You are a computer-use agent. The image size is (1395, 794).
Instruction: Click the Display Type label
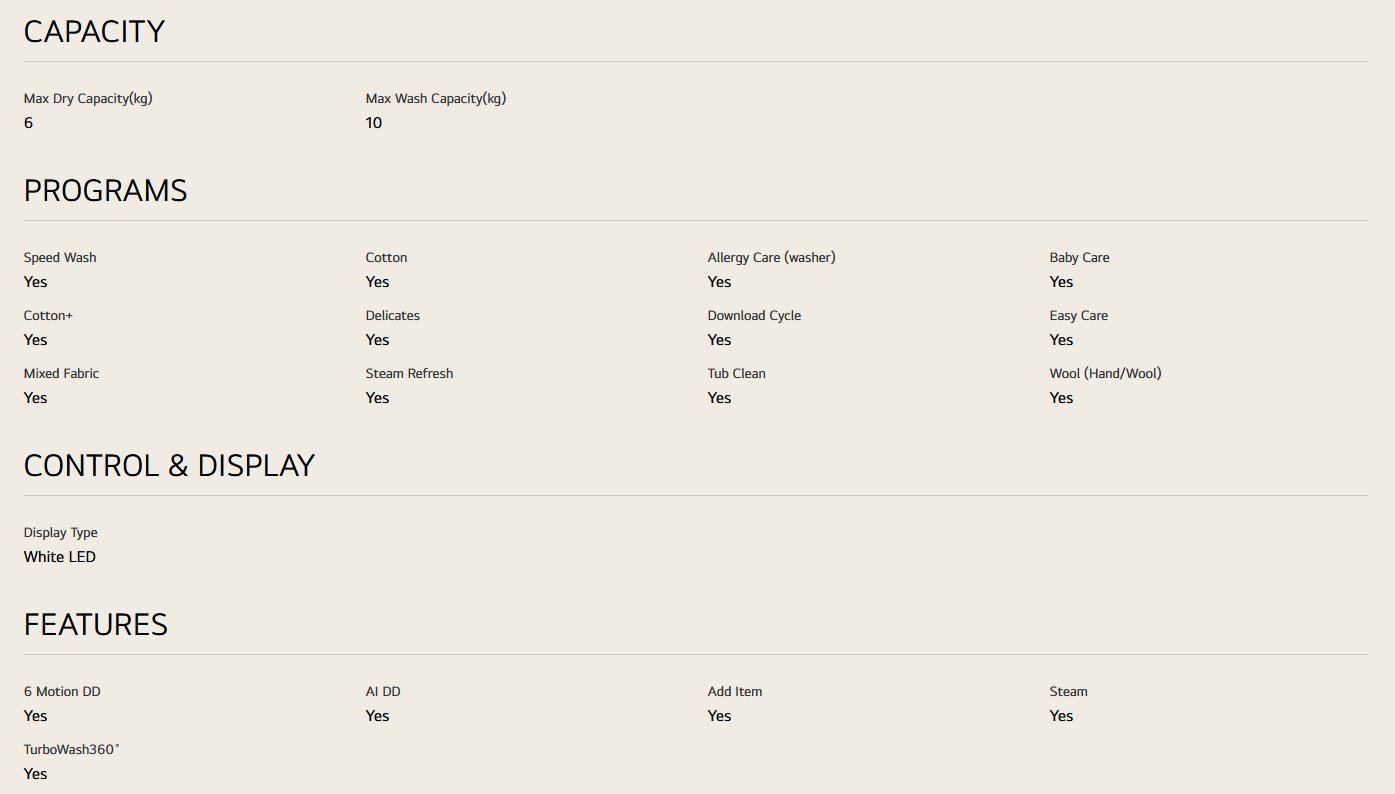click(60, 533)
